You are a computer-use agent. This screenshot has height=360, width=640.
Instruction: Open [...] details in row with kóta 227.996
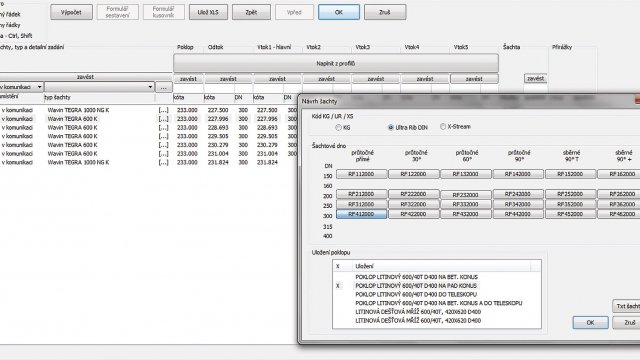pos(163,119)
